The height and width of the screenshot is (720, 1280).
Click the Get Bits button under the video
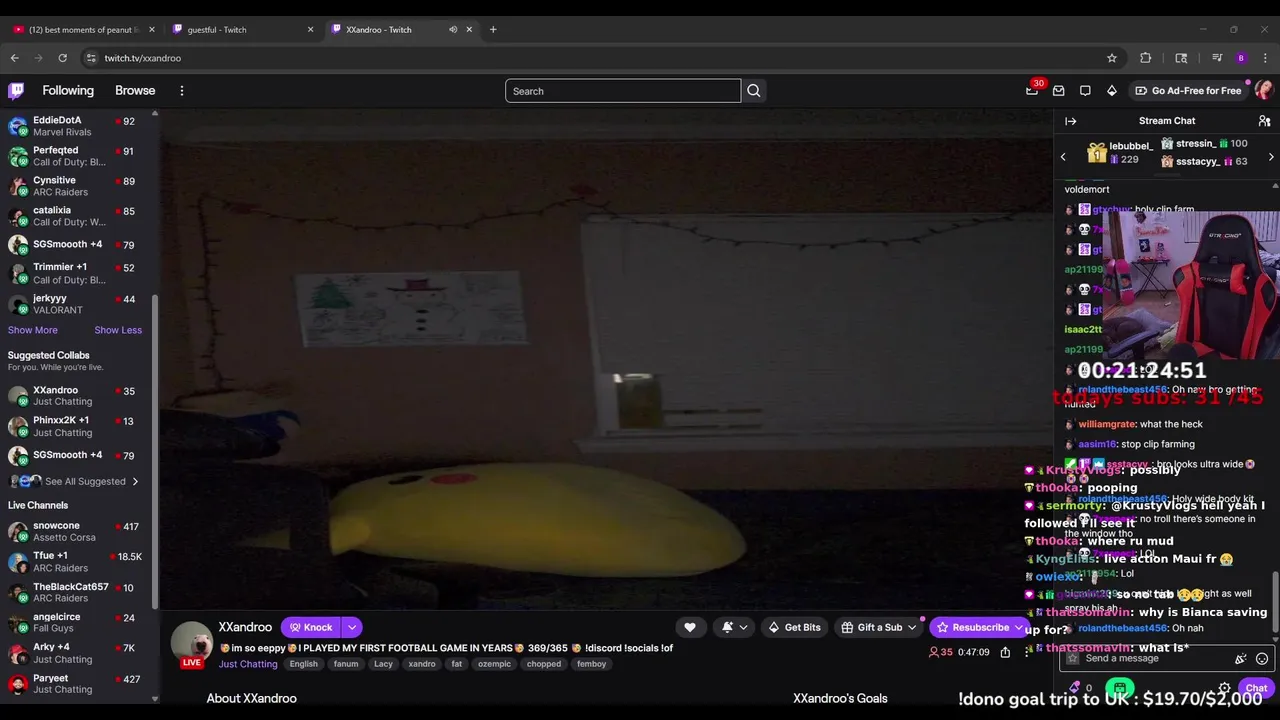tap(794, 627)
